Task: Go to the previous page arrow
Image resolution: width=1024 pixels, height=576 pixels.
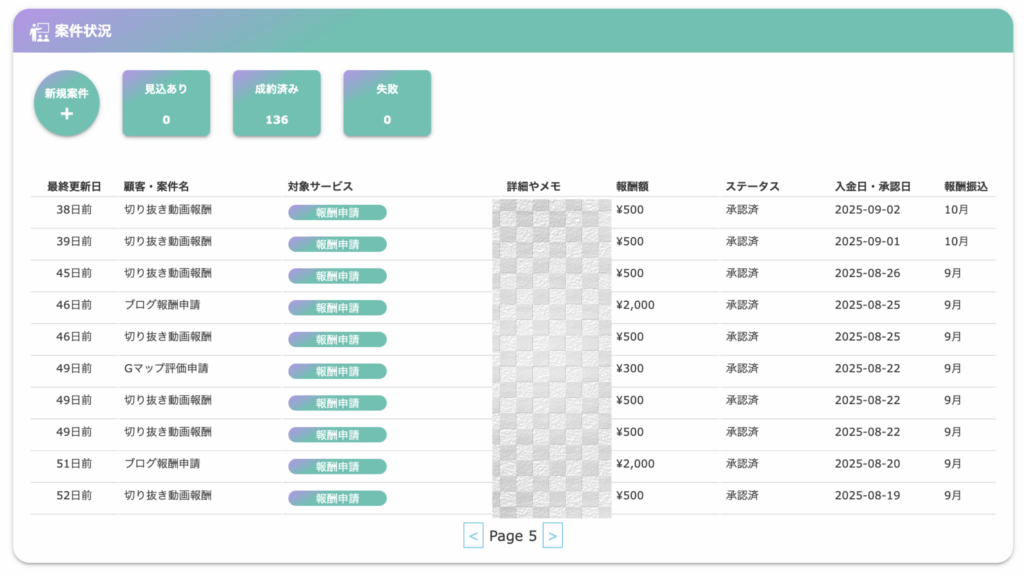Action: (474, 536)
